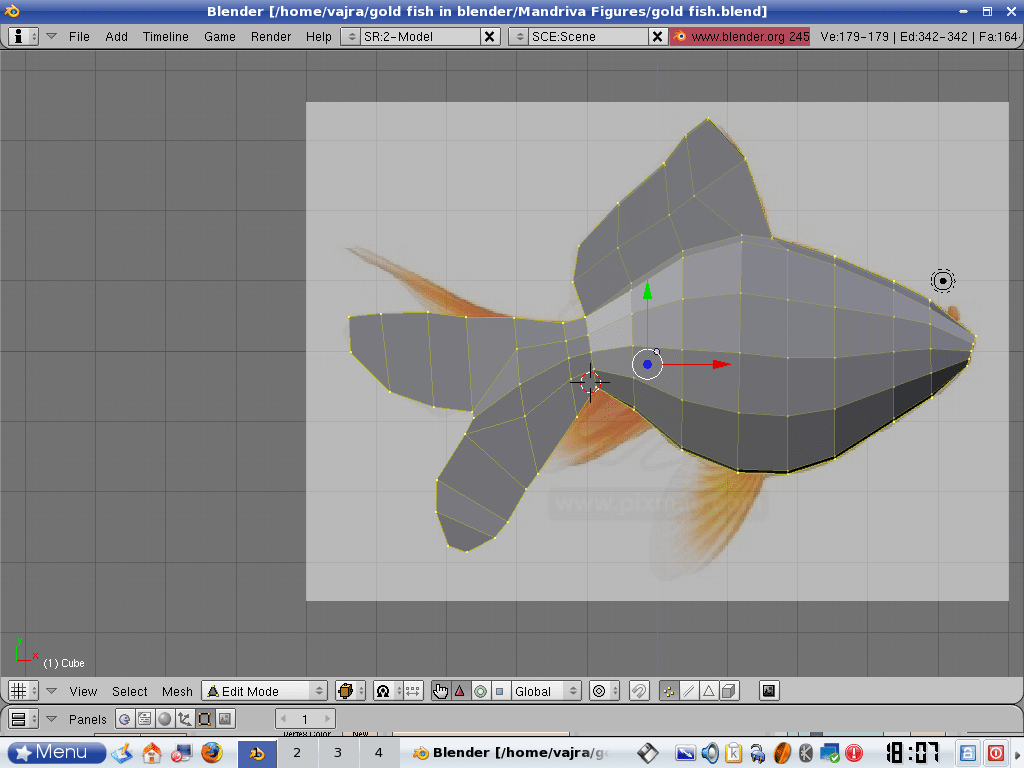This screenshot has width=1024, height=768.
Task: Delete the SCE:Scene using X button
Action: coord(657,36)
